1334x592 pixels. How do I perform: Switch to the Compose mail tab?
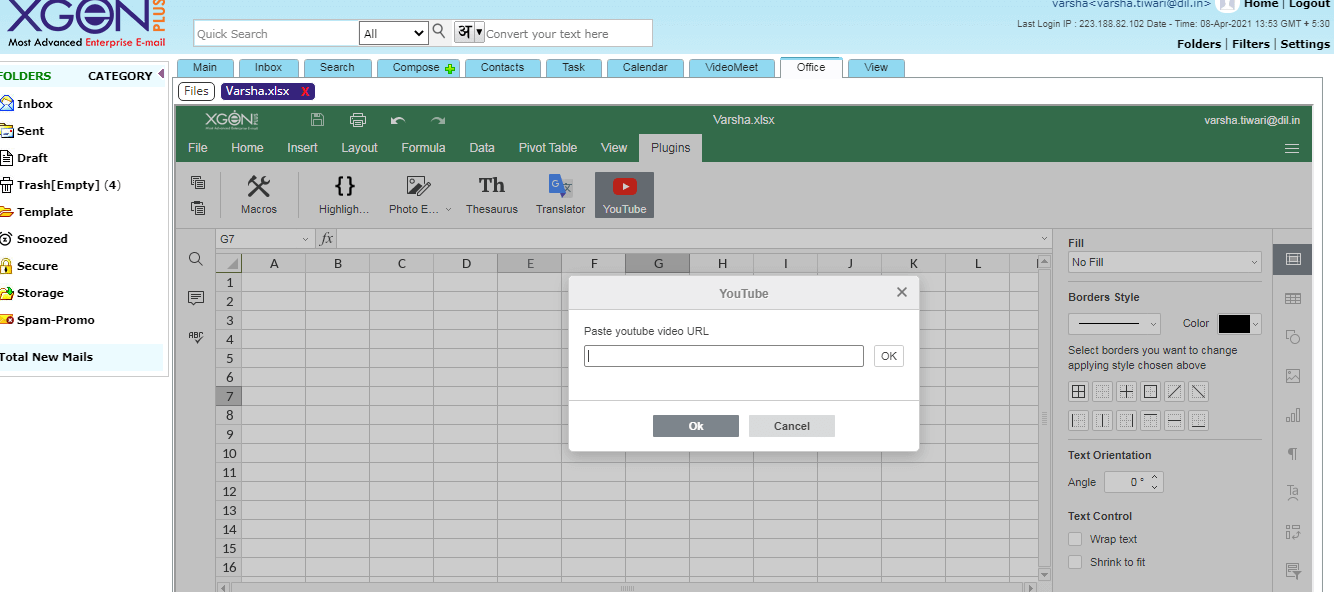(x=419, y=68)
